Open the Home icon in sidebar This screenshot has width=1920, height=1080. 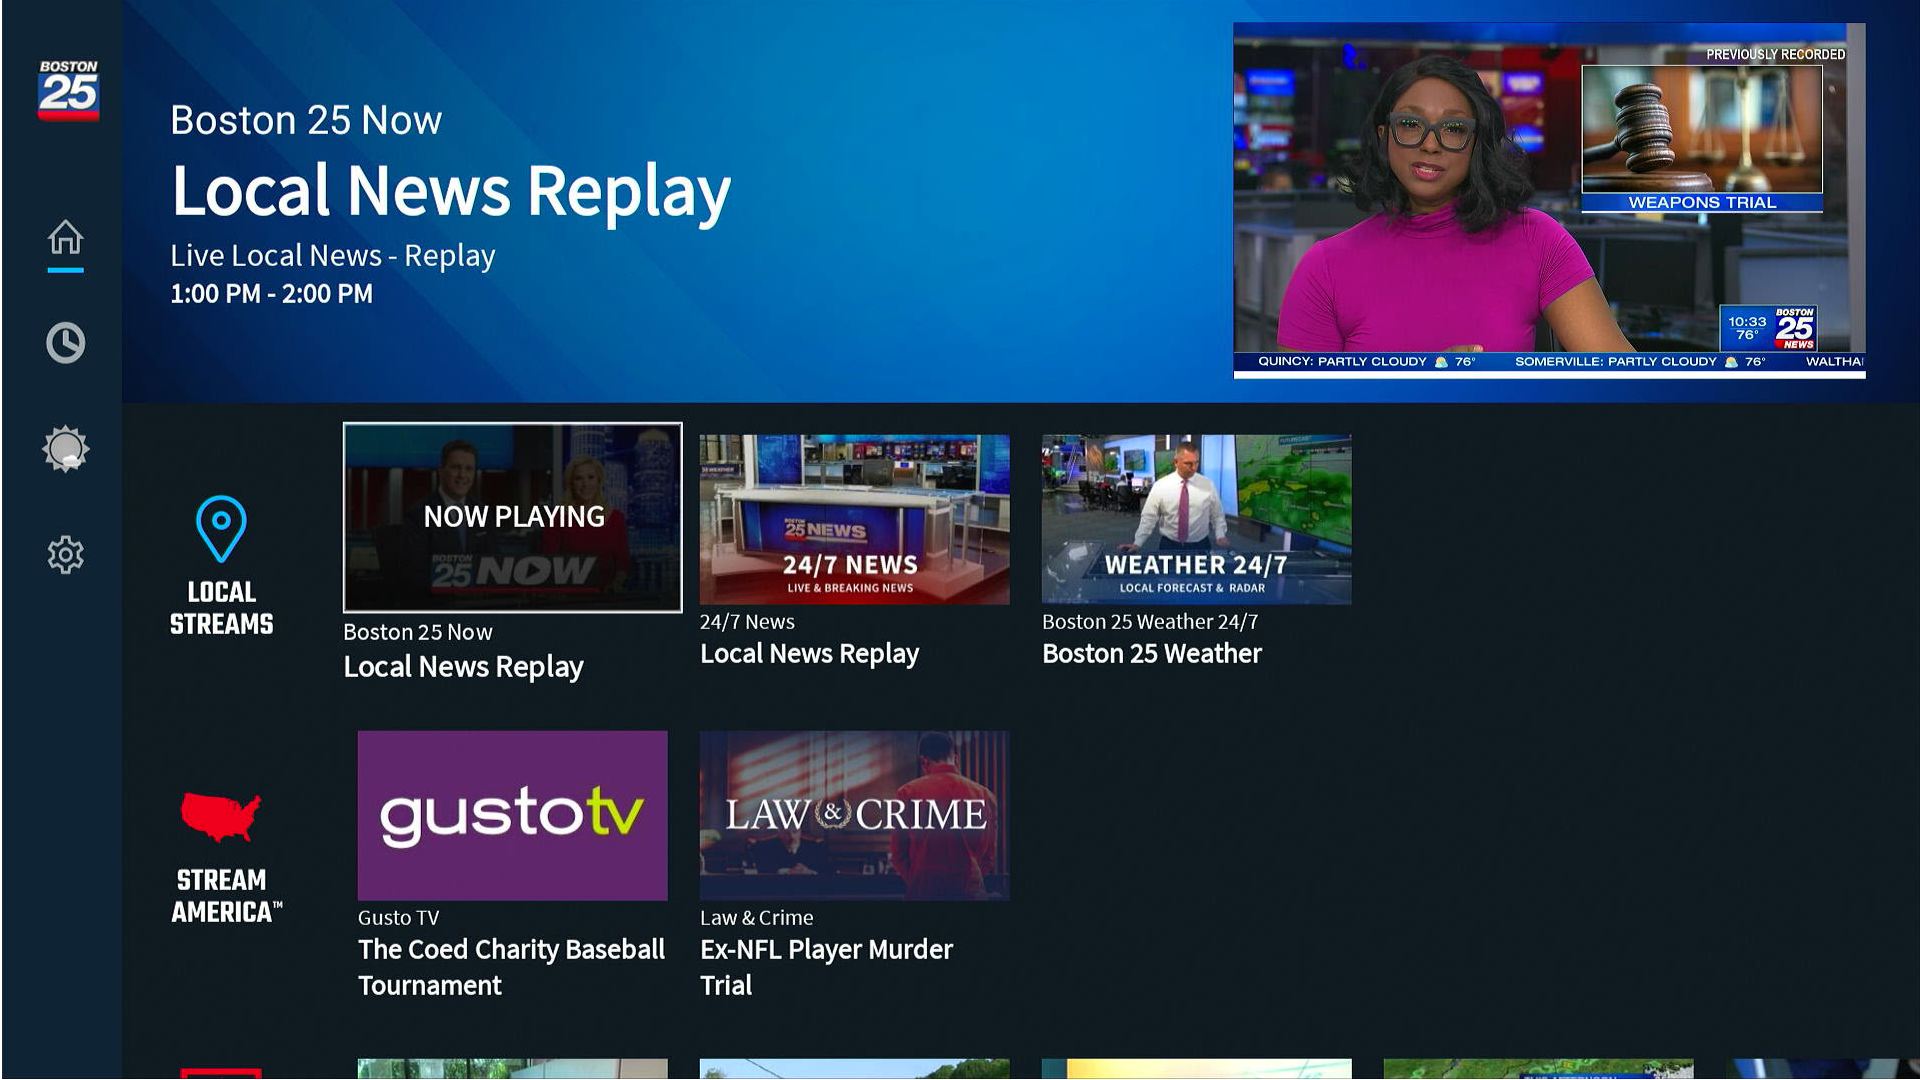[x=66, y=238]
